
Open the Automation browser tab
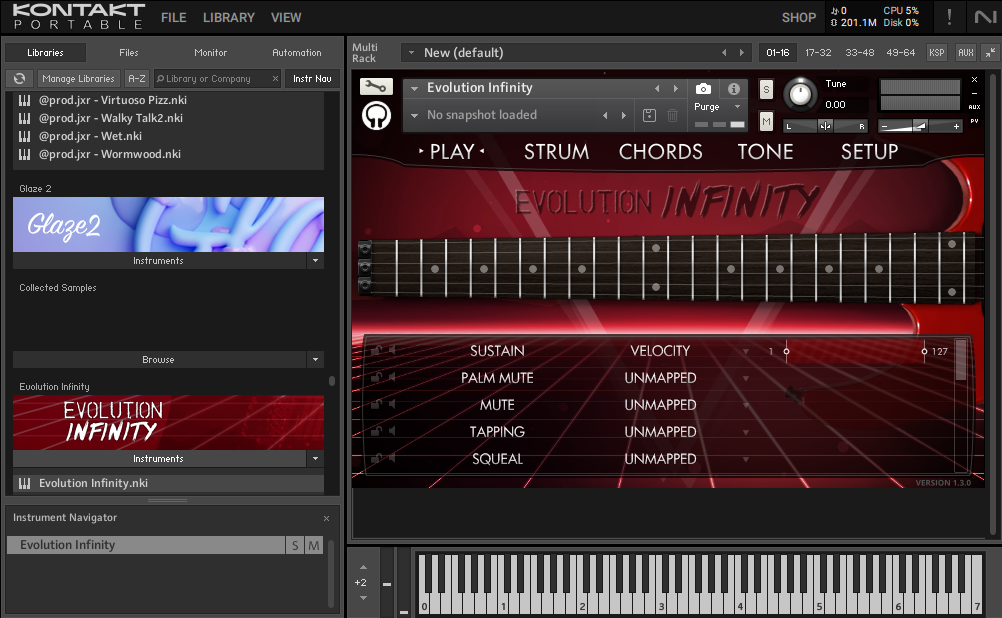pyautogui.click(x=297, y=52)
